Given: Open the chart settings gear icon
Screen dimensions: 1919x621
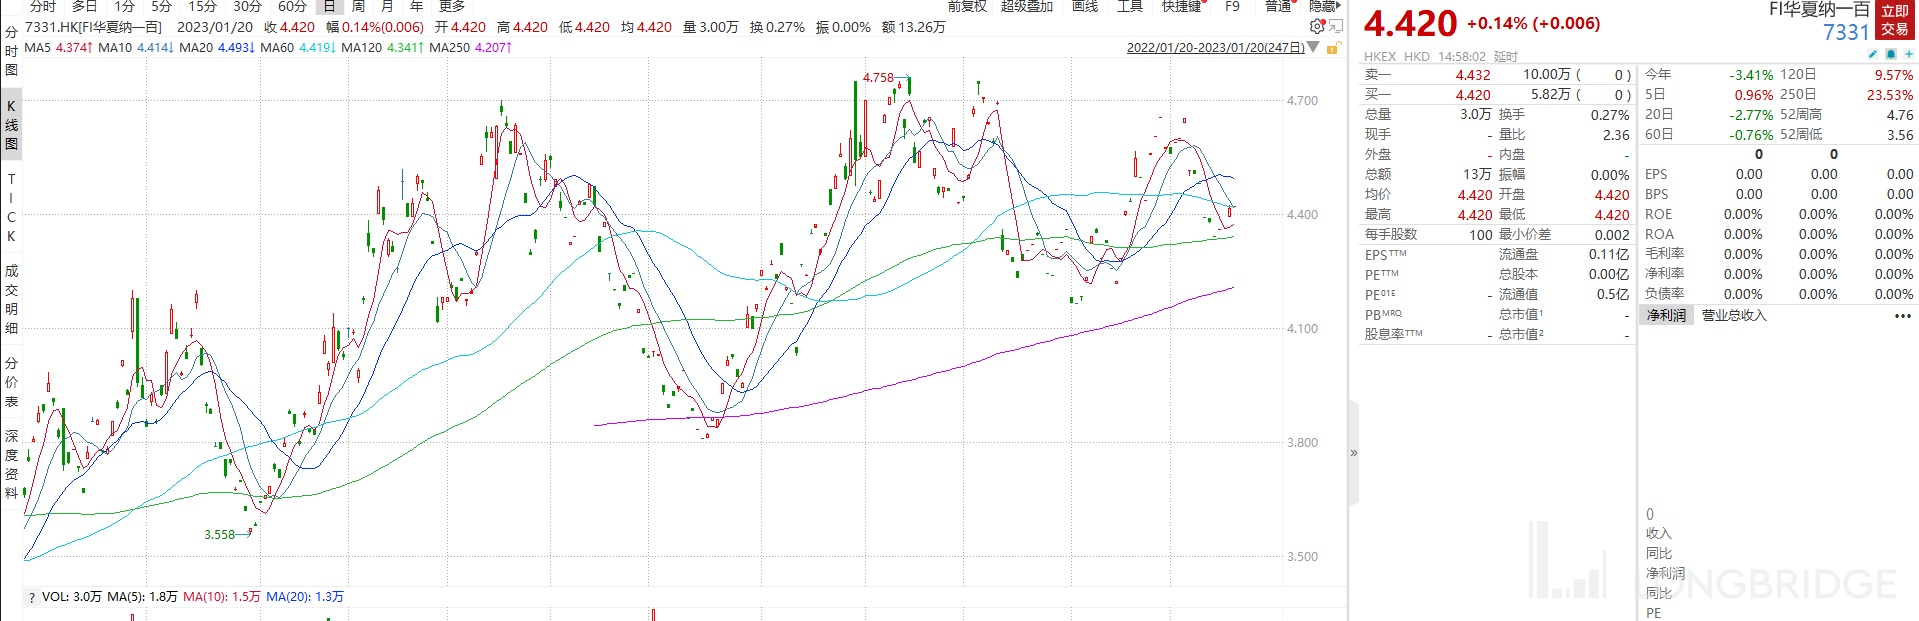Looking at the screenshot, I should click(1316, 27).
